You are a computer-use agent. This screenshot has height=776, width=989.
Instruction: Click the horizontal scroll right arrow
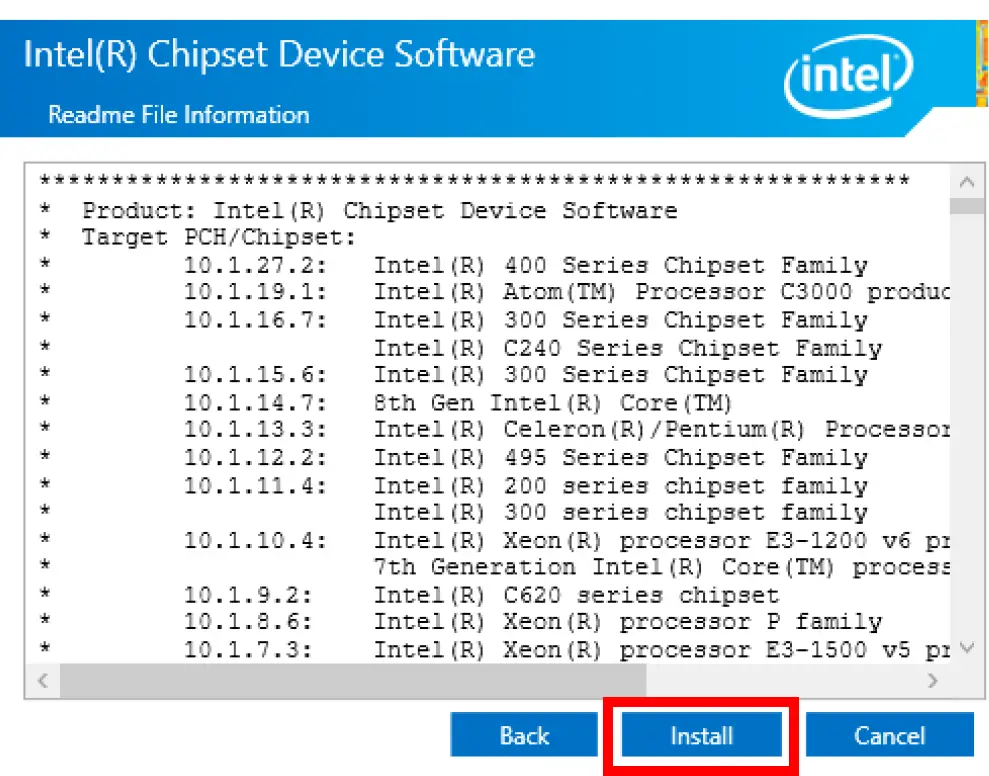(932, 681)
